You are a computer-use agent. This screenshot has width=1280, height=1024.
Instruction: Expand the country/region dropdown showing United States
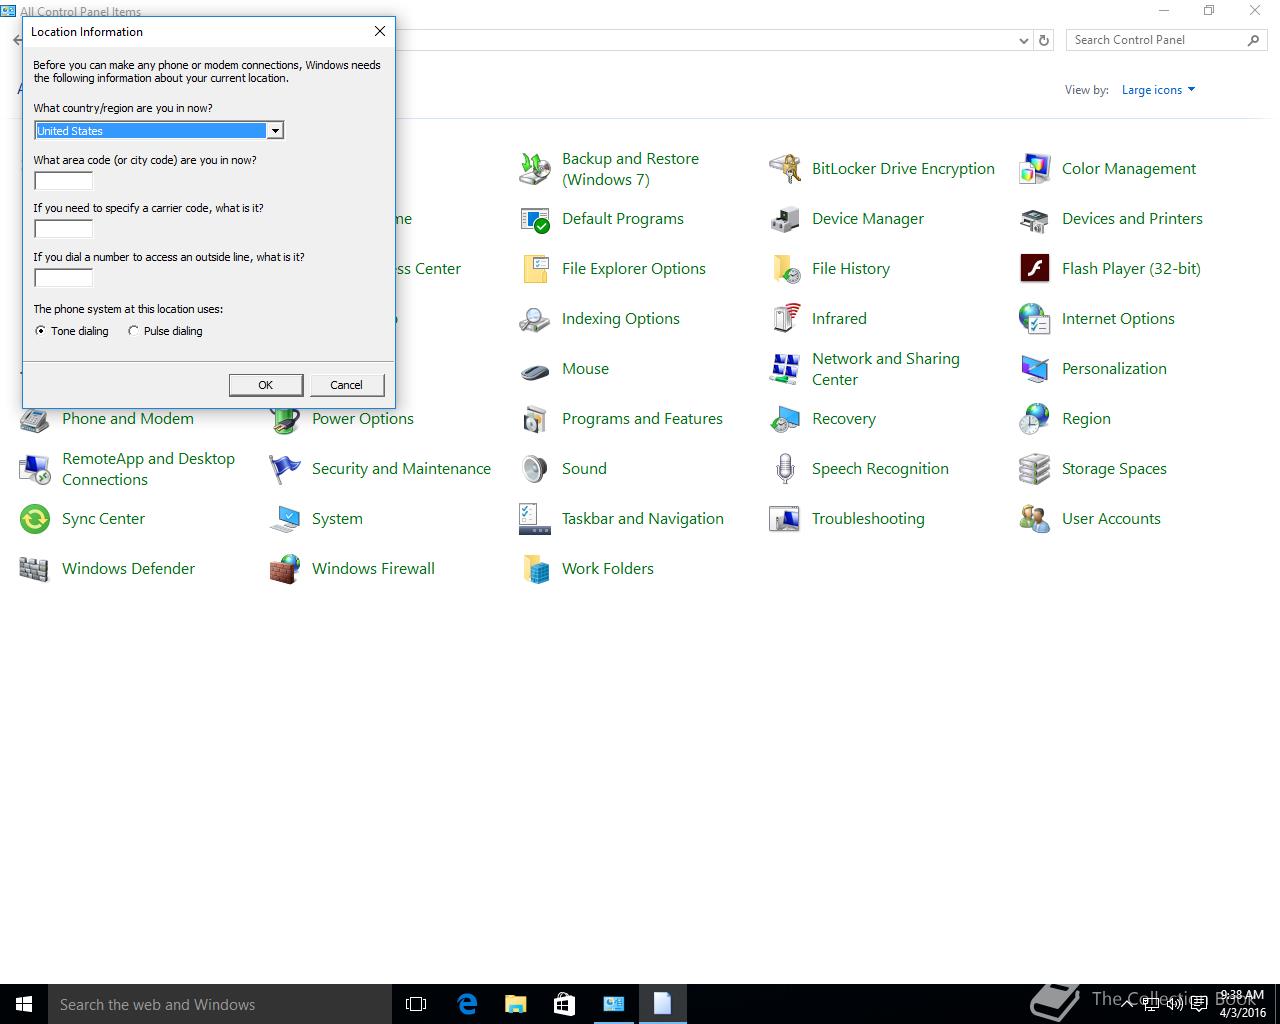(274, 131)
